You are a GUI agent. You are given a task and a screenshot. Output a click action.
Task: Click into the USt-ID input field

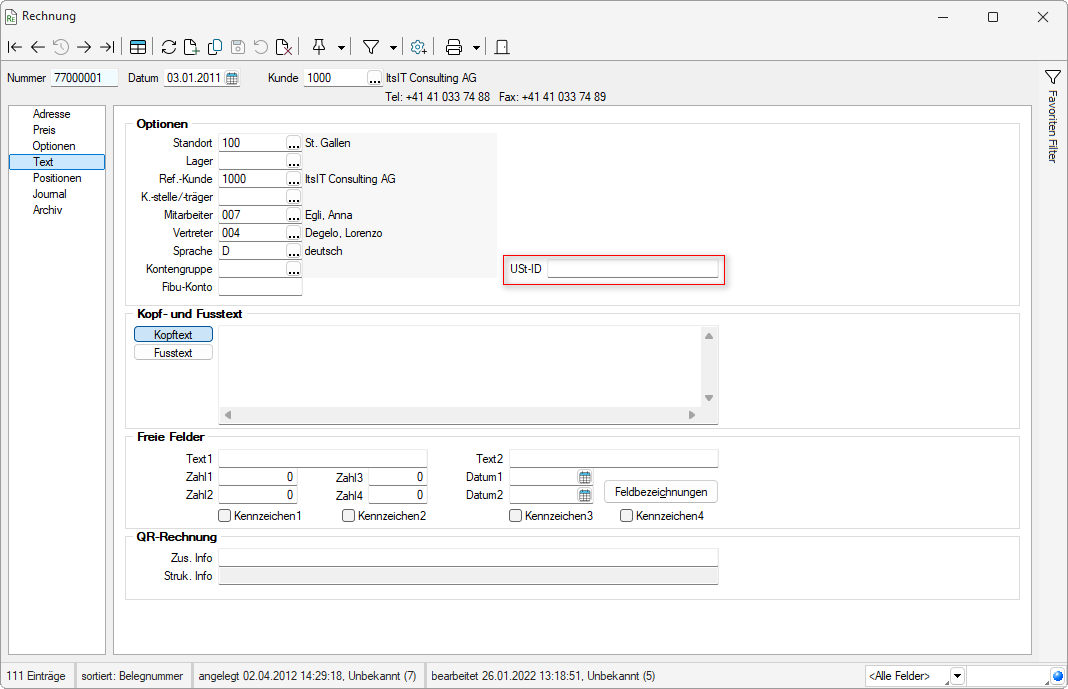[632, 269]
